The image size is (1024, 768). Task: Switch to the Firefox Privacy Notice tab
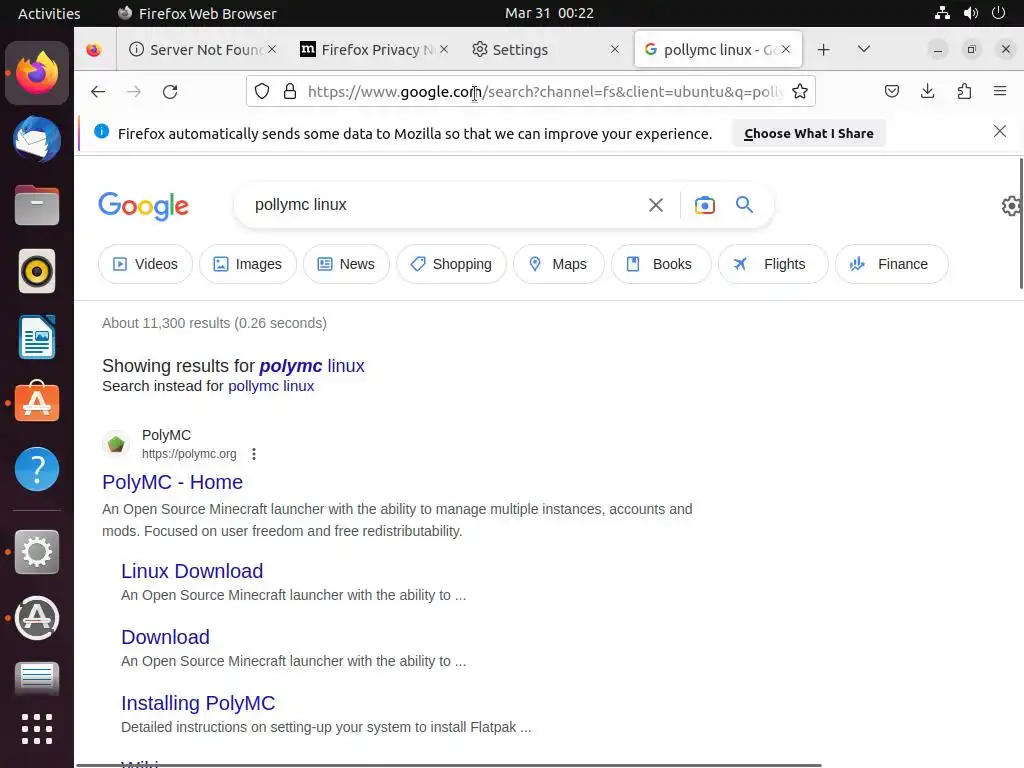pos(374,50)
